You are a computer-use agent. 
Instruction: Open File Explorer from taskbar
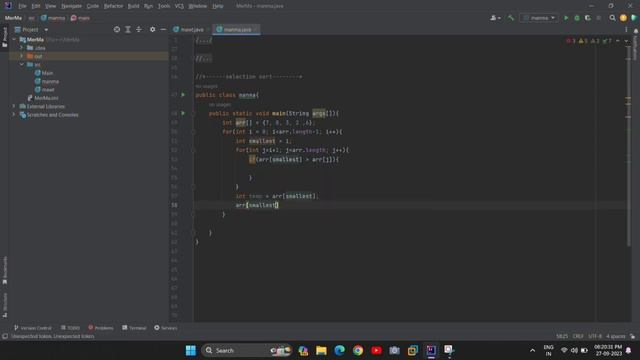pyautogui.click(x=321, y=350)
